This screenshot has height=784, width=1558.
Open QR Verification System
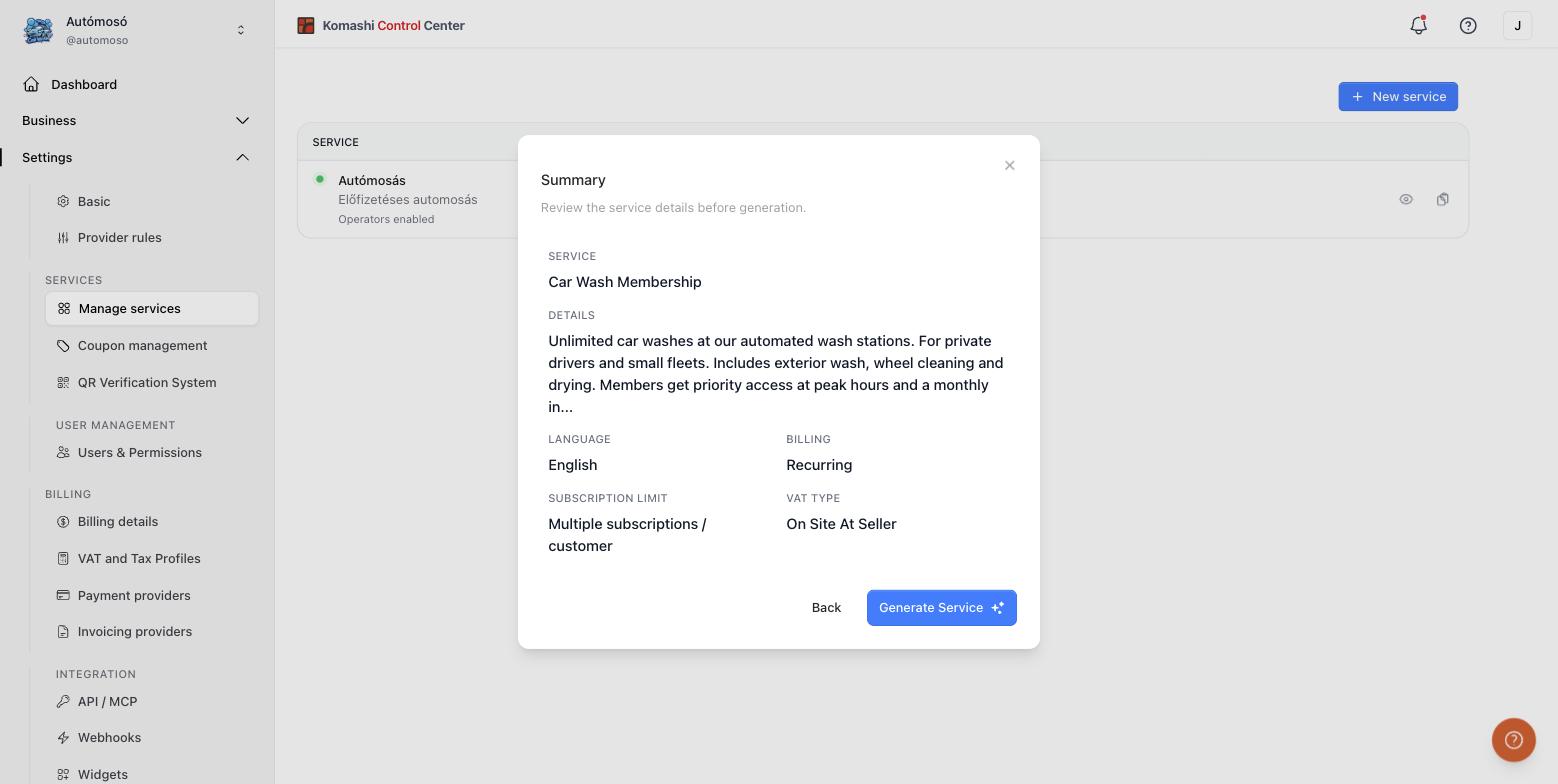[147, 382]
